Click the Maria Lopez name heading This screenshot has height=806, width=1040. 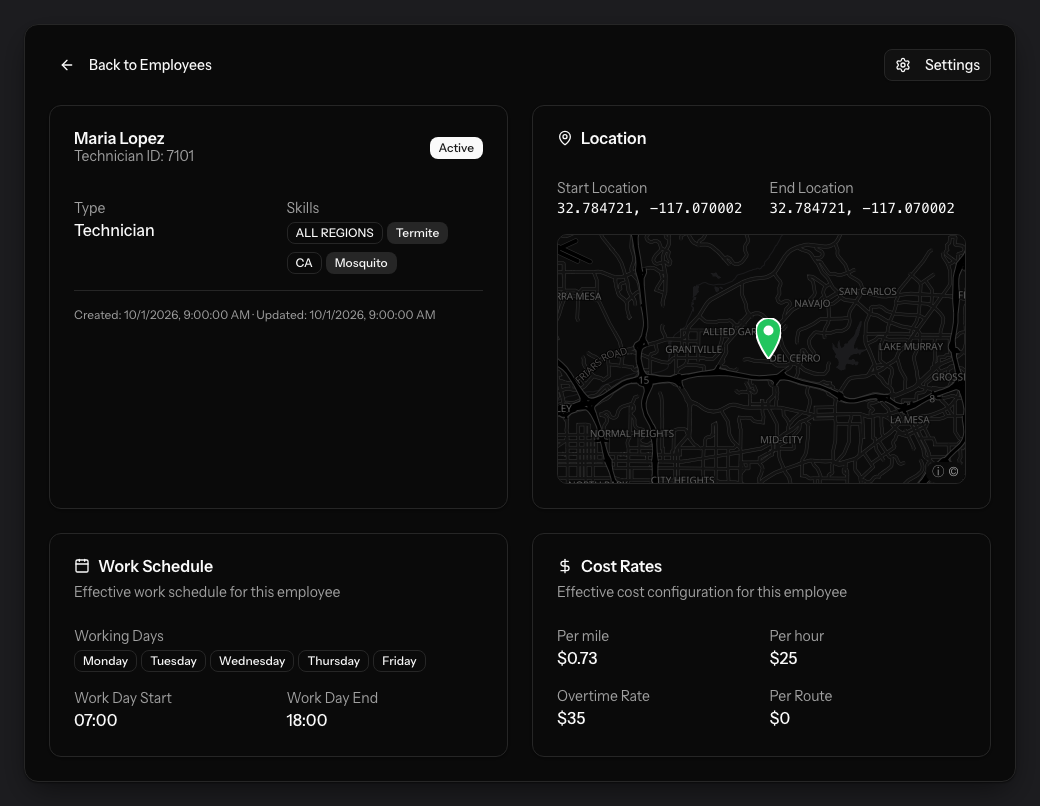point(119,138)
